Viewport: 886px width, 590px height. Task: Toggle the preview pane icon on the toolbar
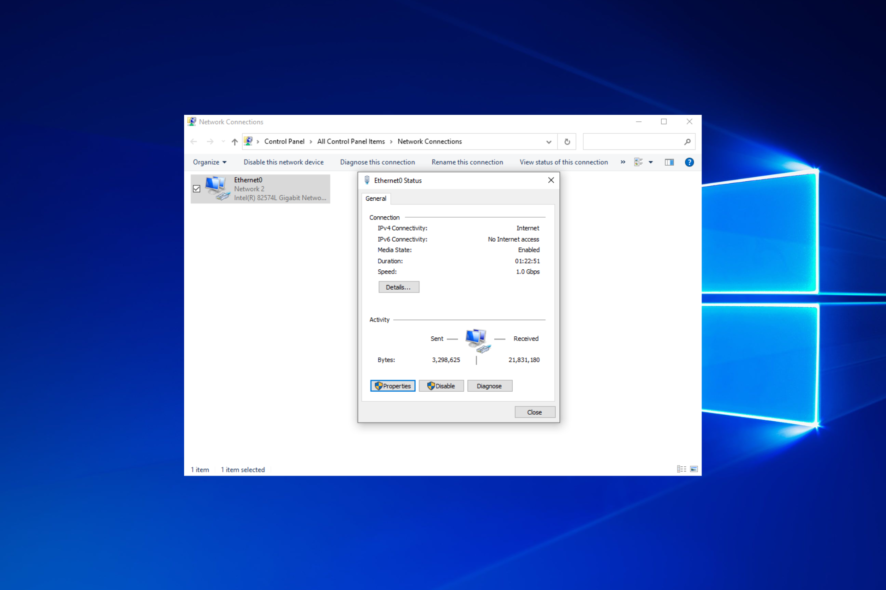pos(669,162)
